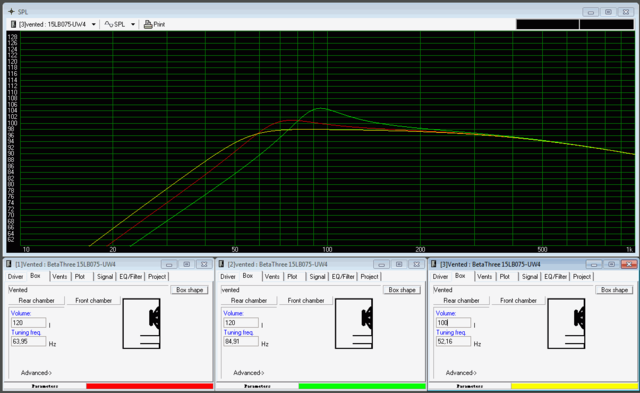The height and width of the screenshot is (393, 640).
Task: Open Driver tab in [2]vented window
Action: pos(228,277)
